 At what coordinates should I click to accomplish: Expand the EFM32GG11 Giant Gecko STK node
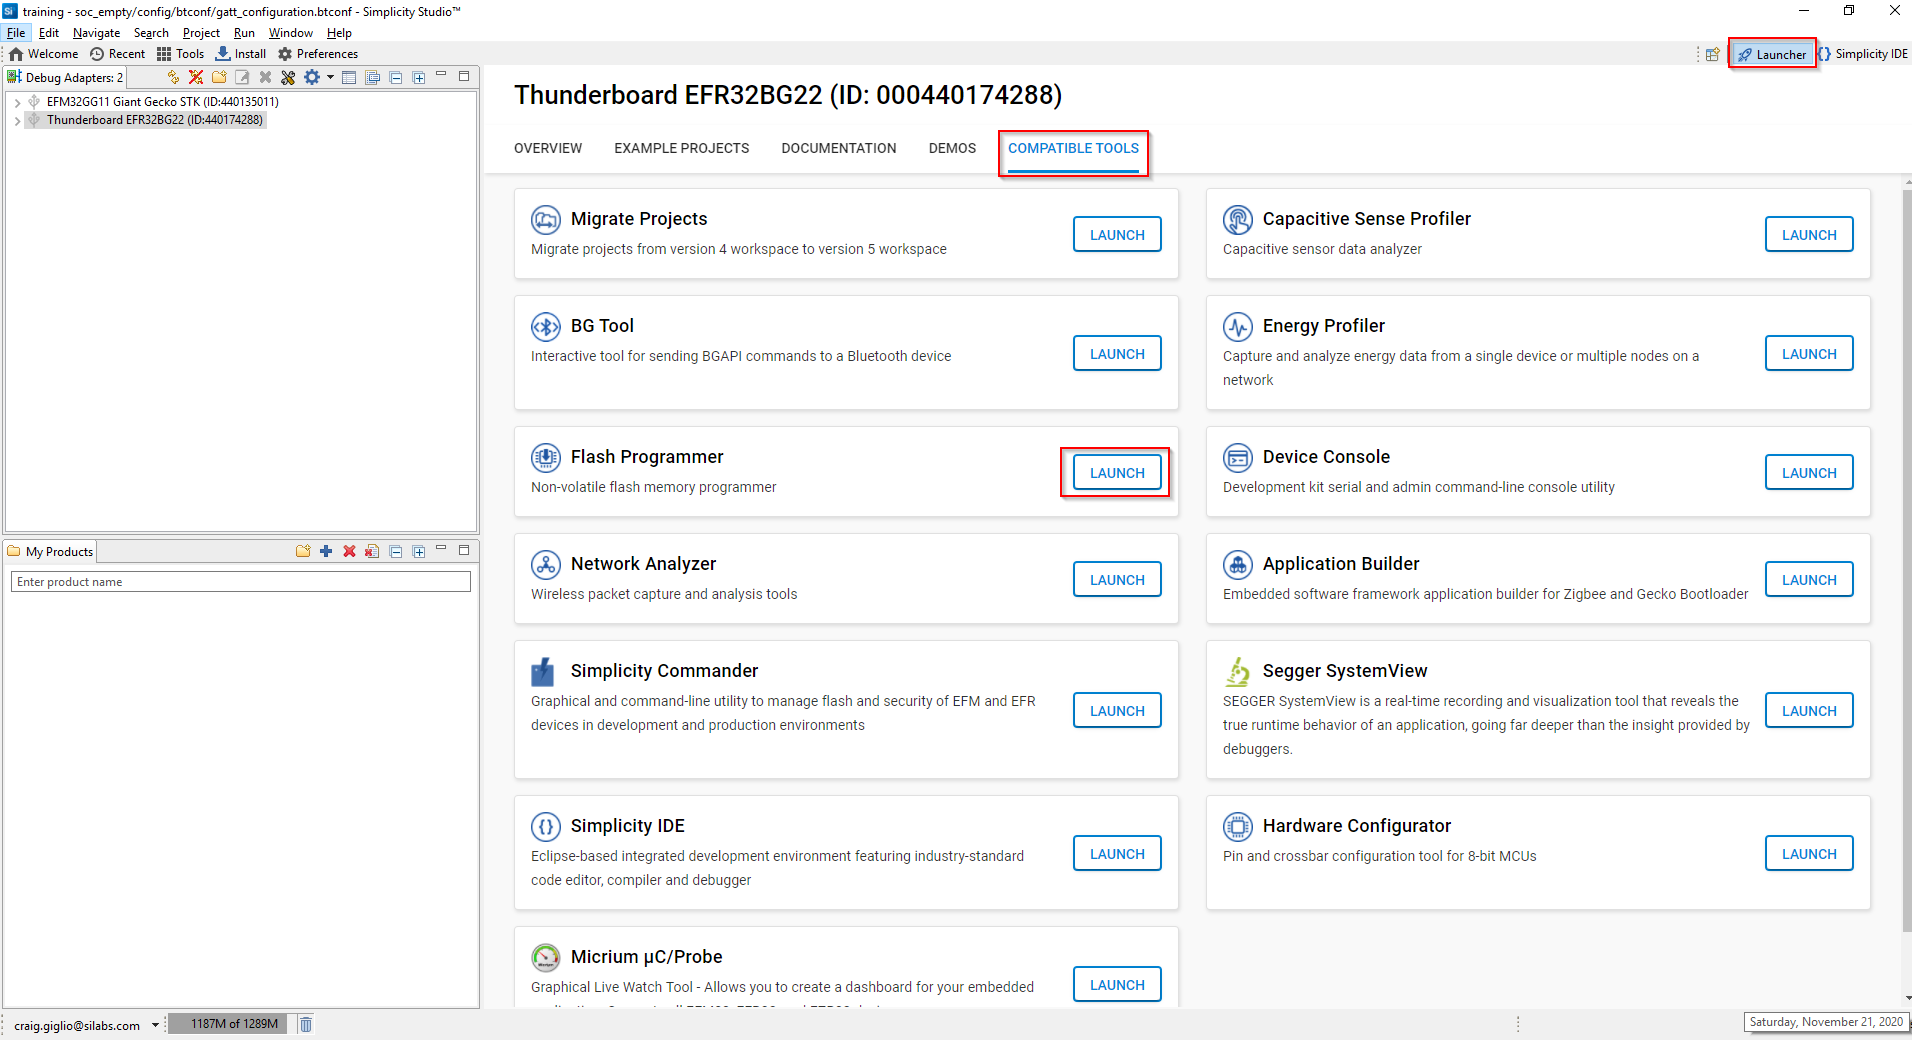[17, 102]
